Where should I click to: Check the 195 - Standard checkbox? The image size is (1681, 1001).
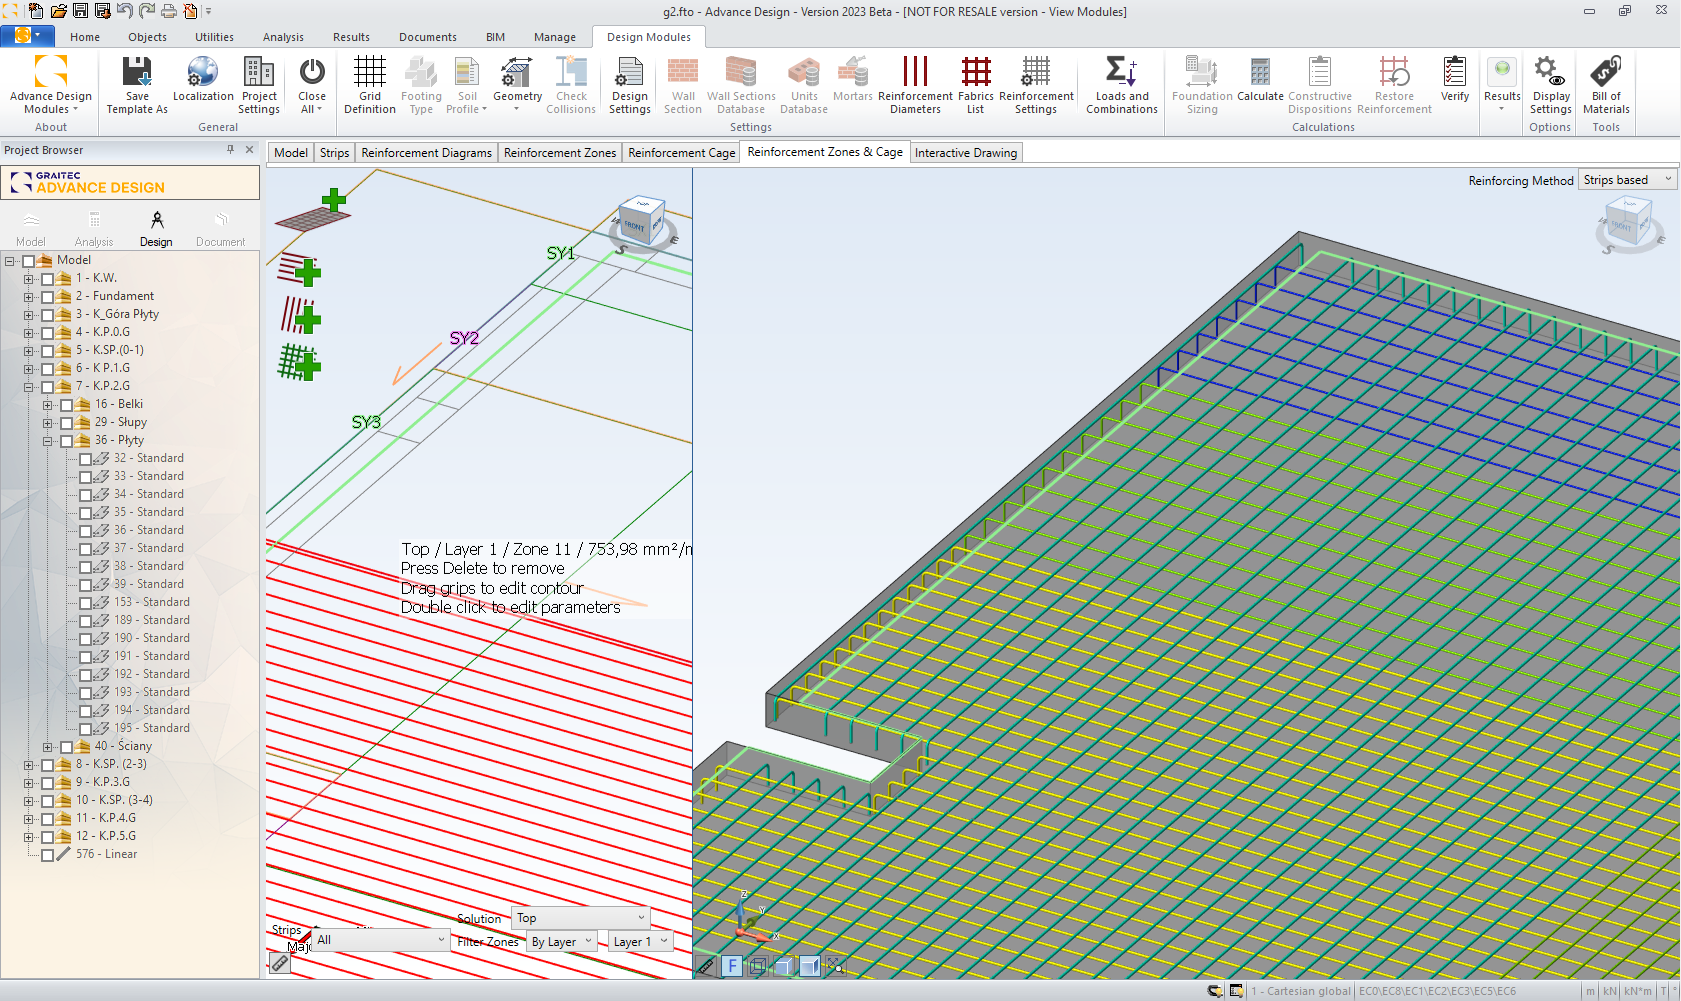(x=85, y=729)
